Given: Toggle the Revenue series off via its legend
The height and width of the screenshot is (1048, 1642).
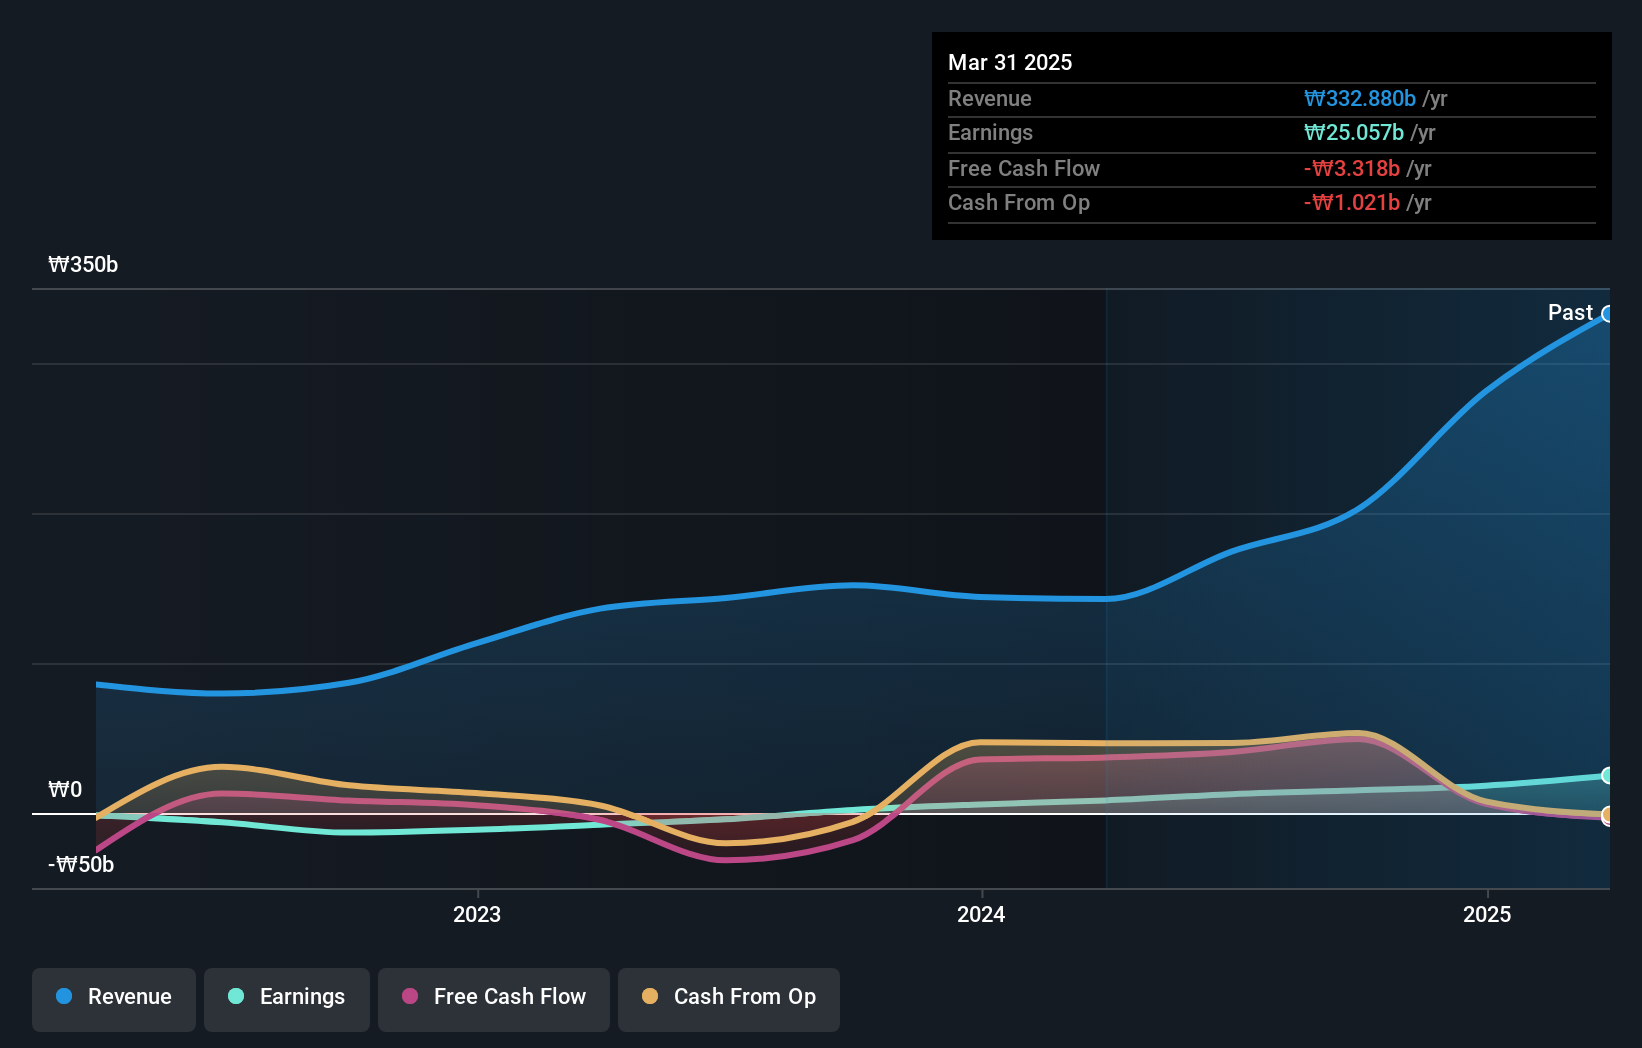Looking at the screenshot, I should pyautogui.click(x=113, y=998).
